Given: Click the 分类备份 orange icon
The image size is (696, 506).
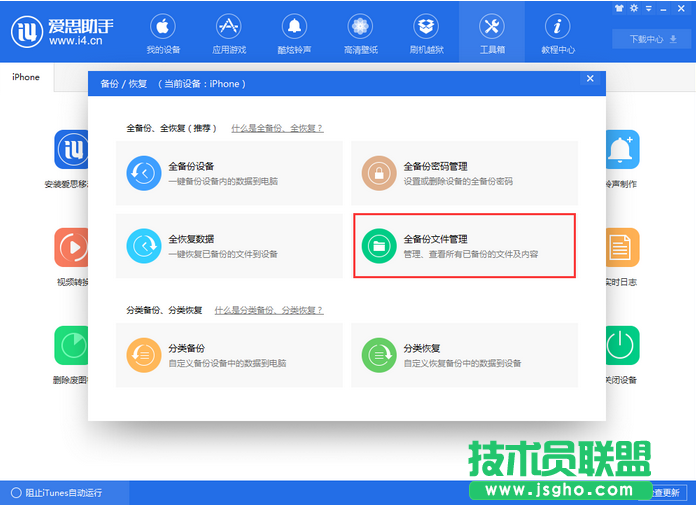Looking at the screenshot, I should (x=143, y=355).
